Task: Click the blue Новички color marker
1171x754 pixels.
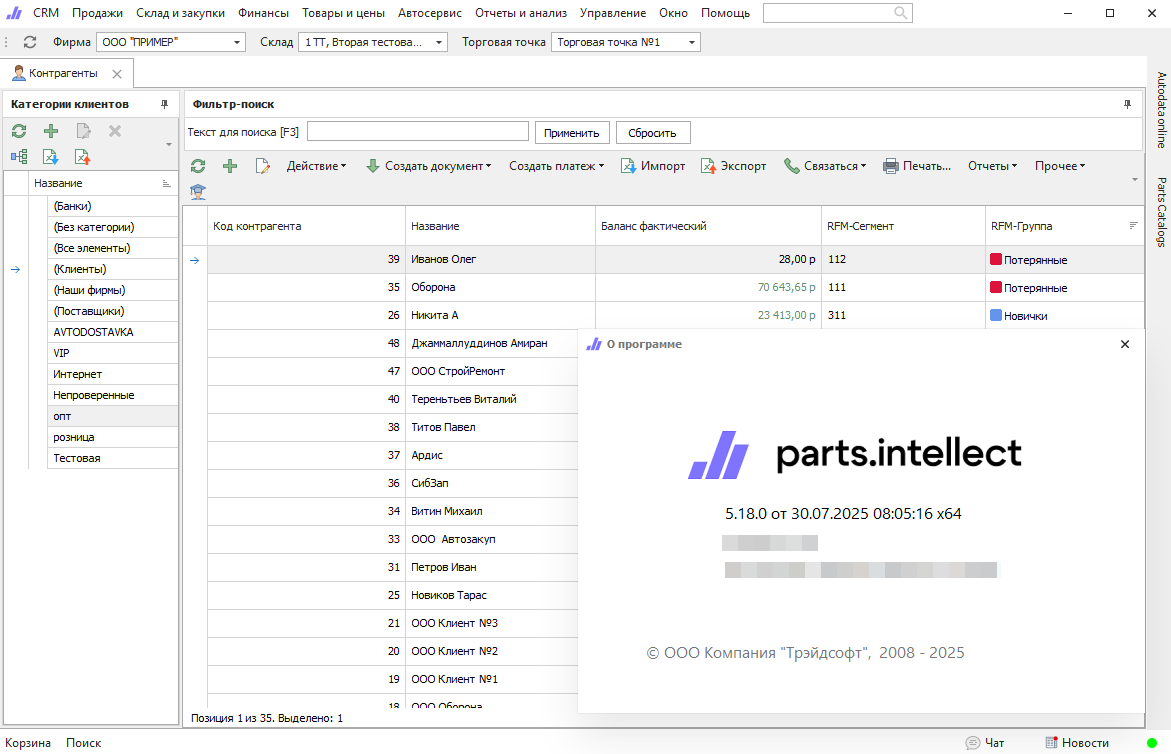Action: click(x=995, y=315)
